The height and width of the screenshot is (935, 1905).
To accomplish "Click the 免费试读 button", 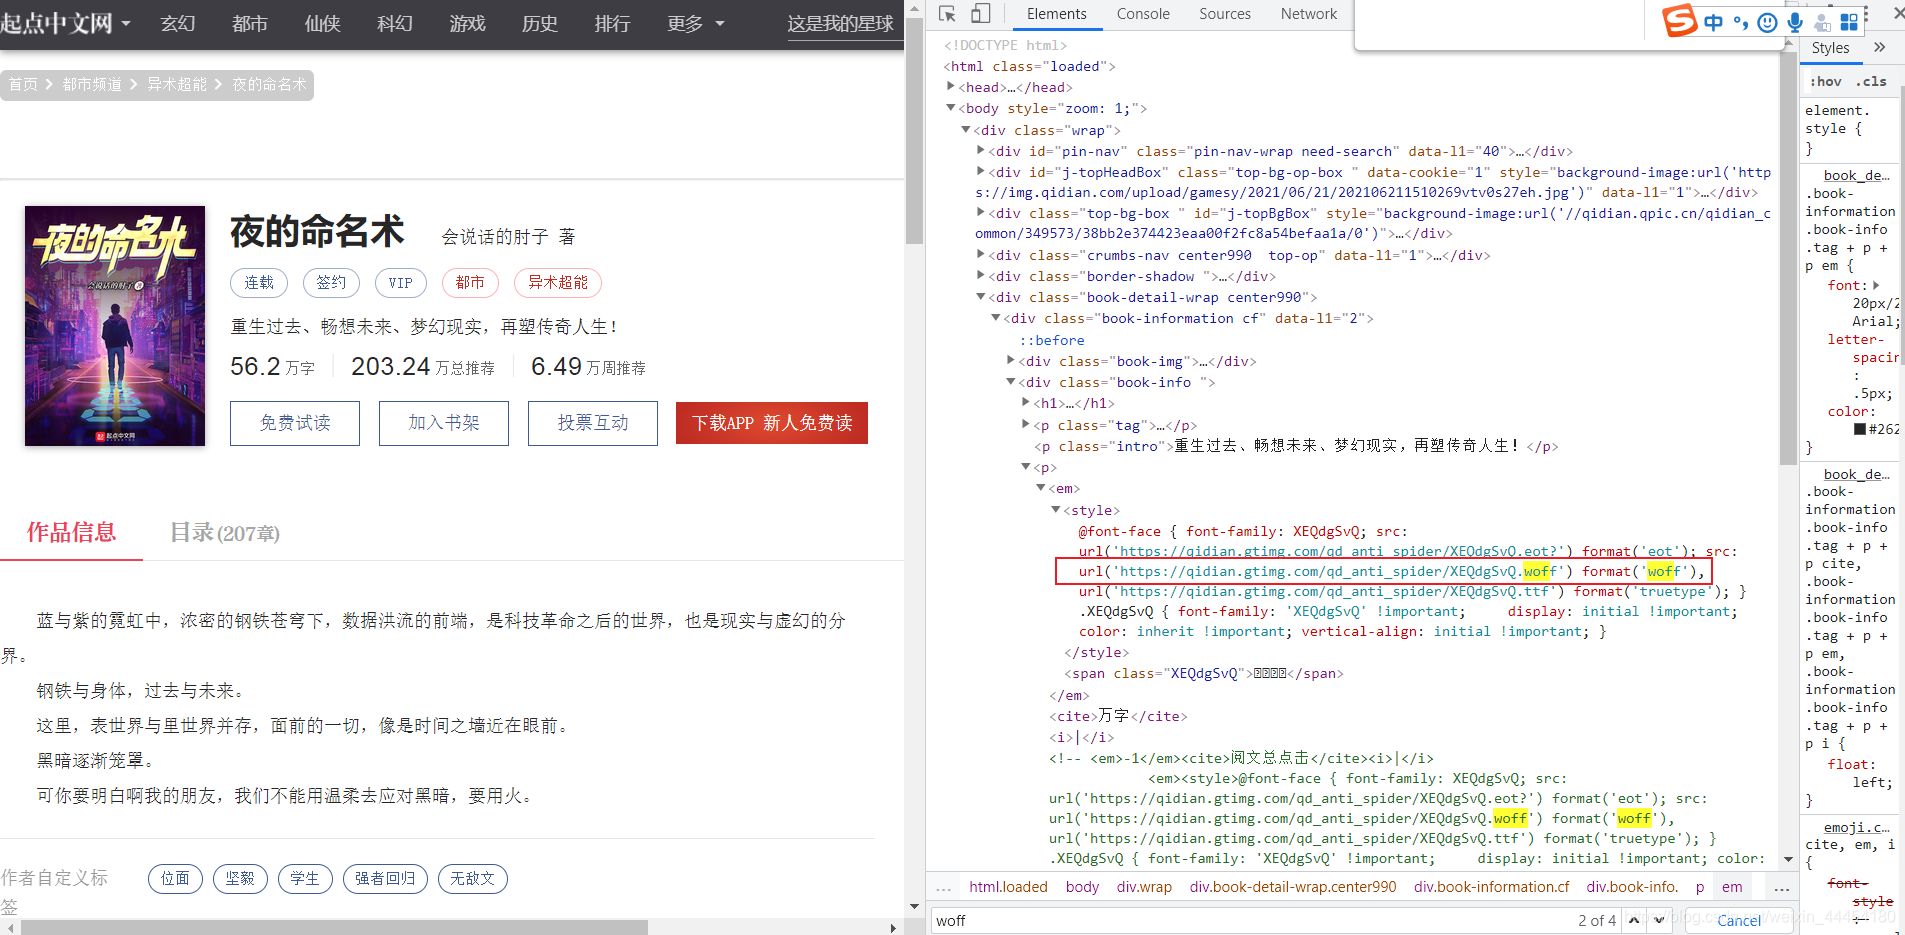I will pyautogui.click(x=295, y=423).
